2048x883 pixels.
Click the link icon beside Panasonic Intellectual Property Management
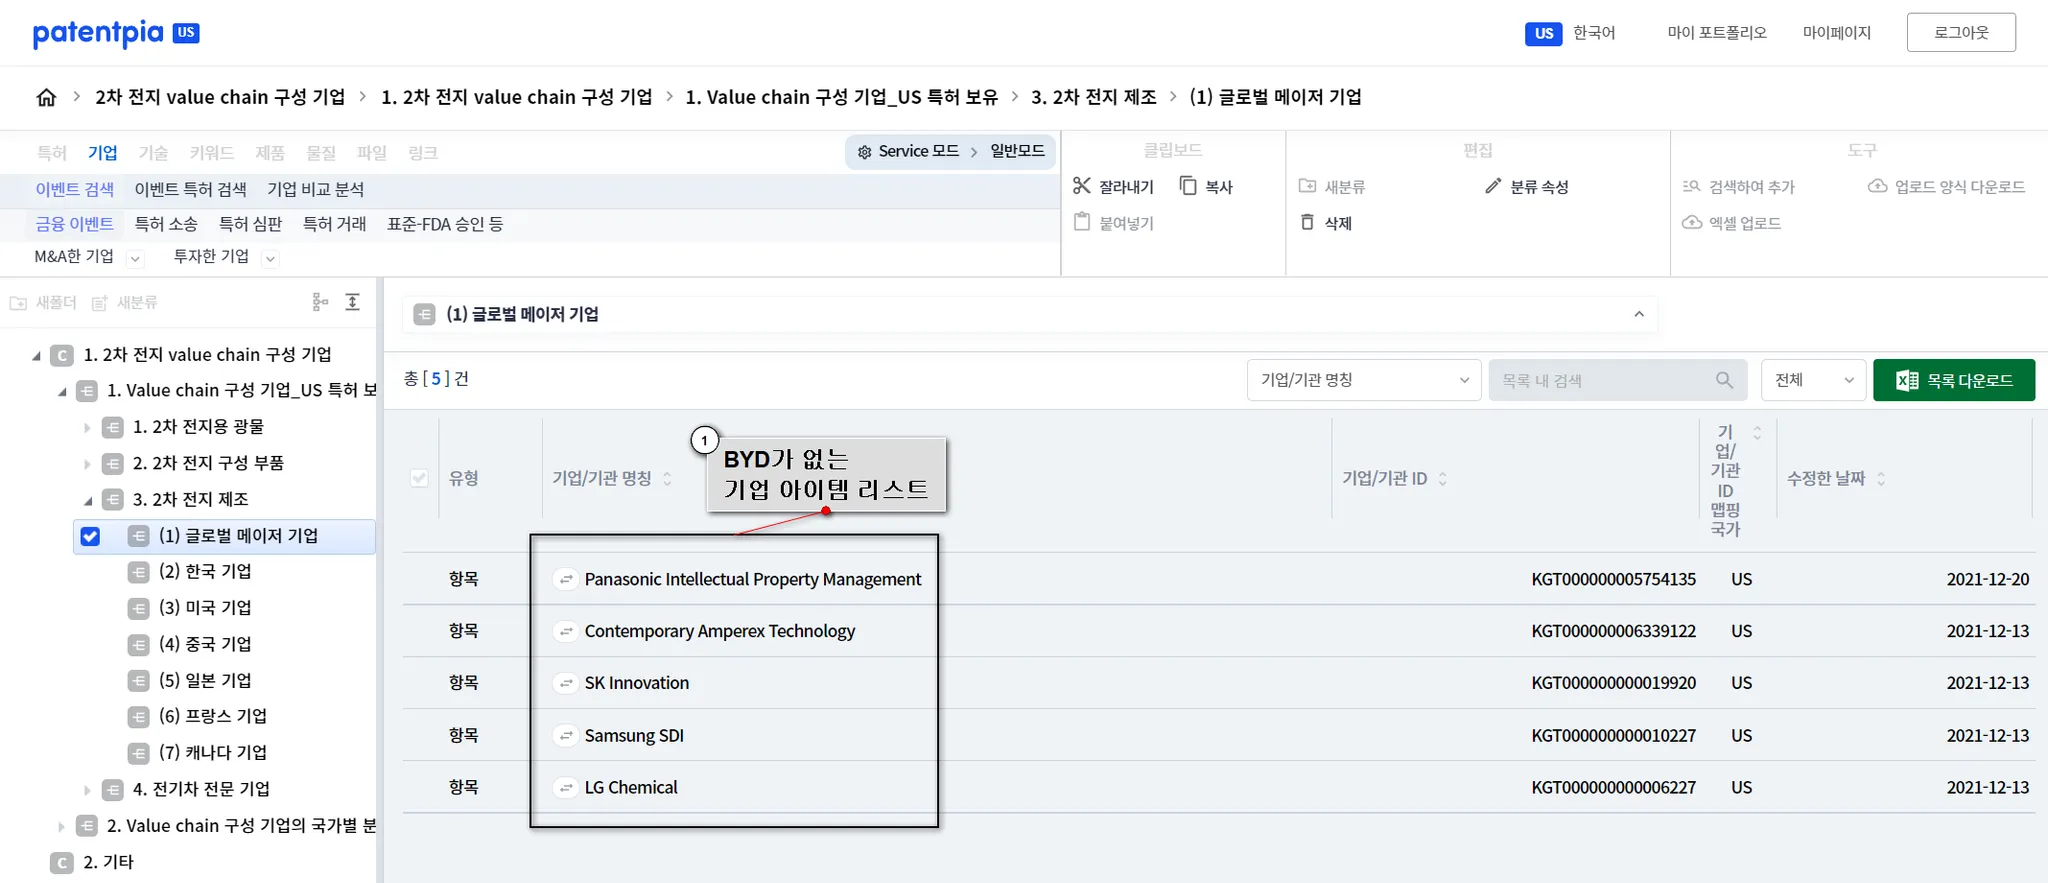(x=566, y=579)
